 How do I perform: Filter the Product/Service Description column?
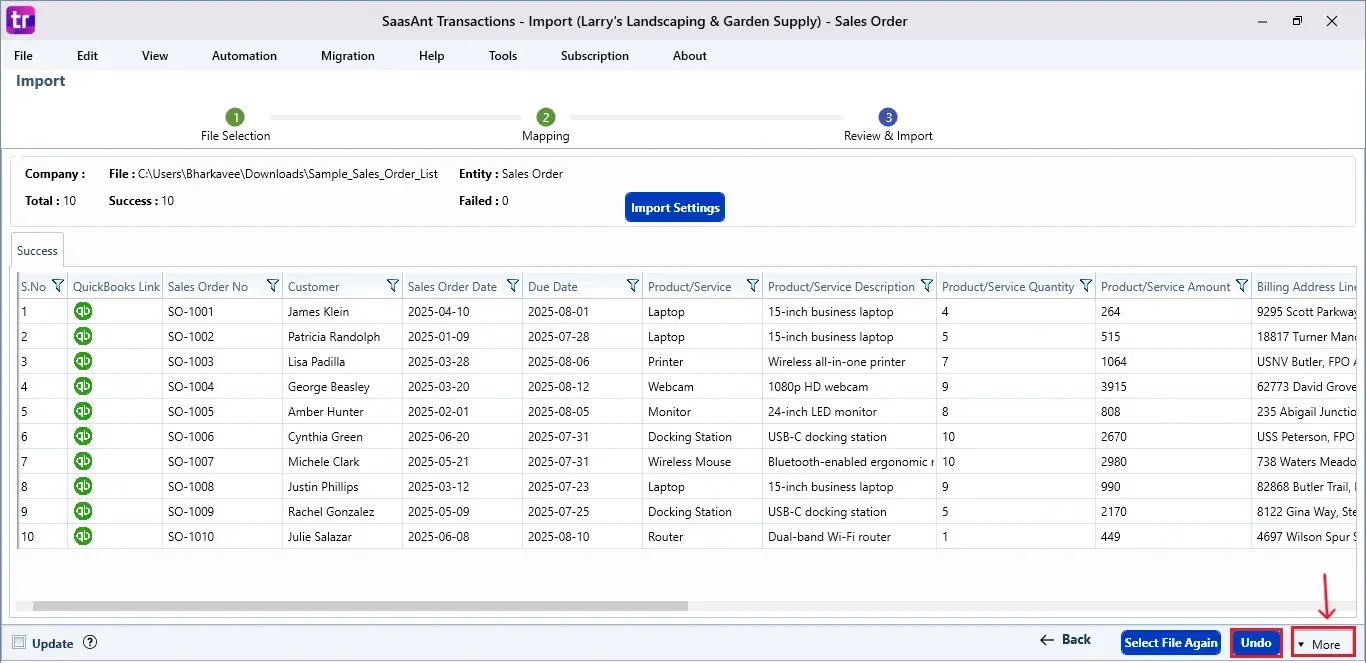pyautogui.click(x=926, y=286)
